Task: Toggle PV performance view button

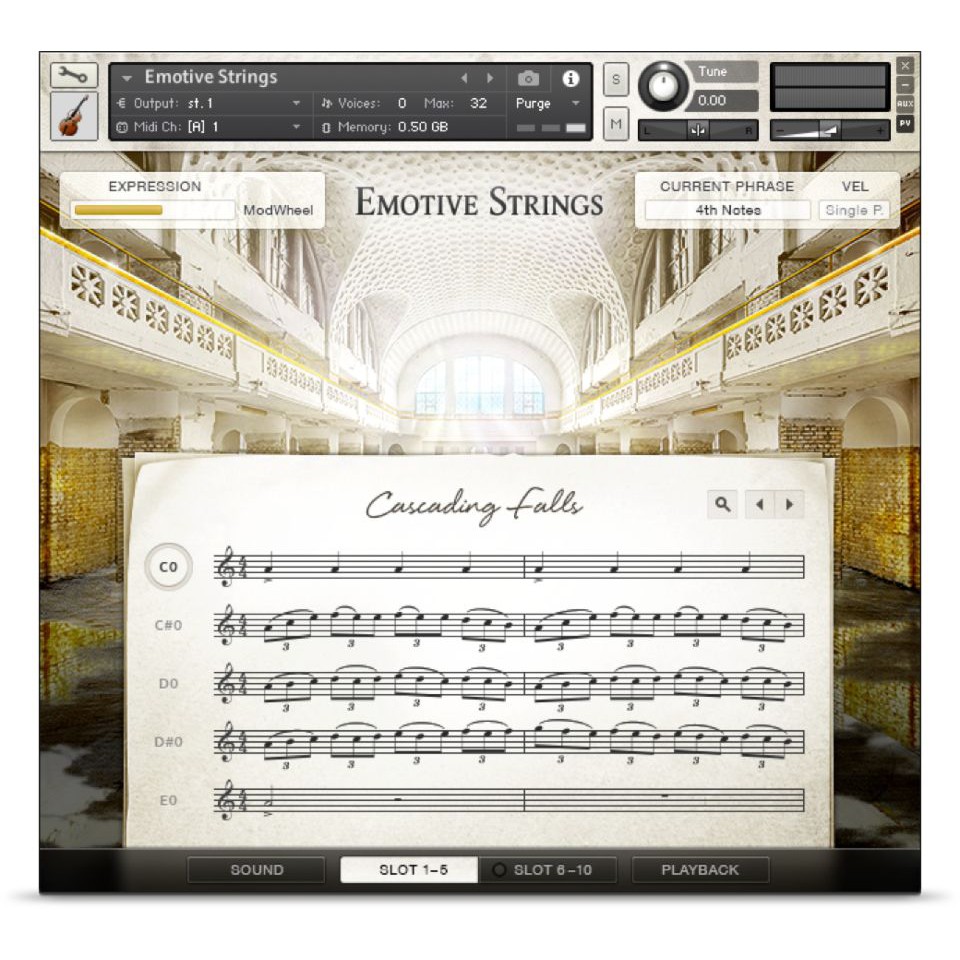Action: click(x=905, y=123)
